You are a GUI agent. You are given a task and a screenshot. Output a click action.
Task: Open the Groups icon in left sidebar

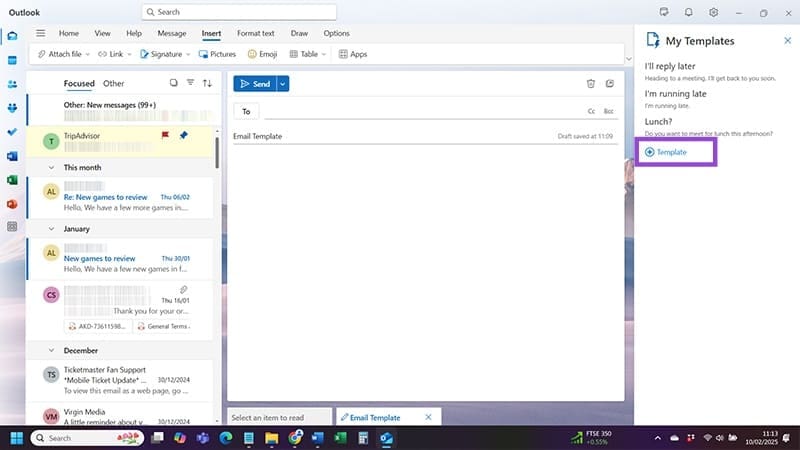12,108
